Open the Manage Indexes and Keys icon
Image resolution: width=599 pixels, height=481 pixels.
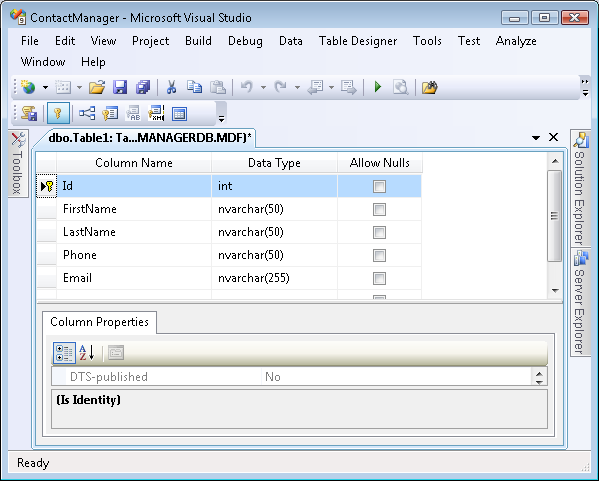110,113
